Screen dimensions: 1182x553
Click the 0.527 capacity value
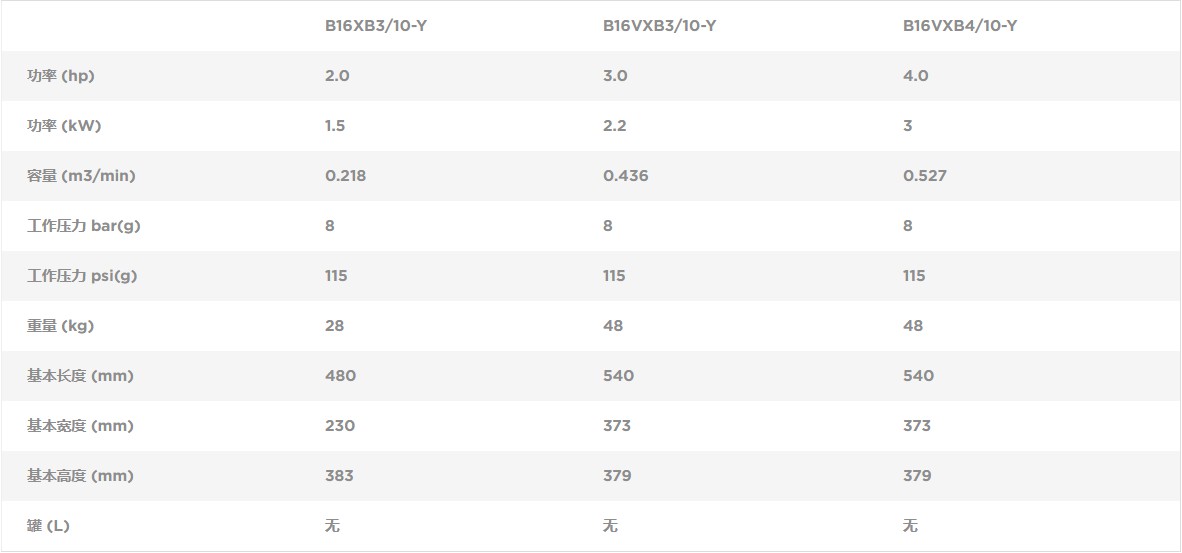click(925, 176)
